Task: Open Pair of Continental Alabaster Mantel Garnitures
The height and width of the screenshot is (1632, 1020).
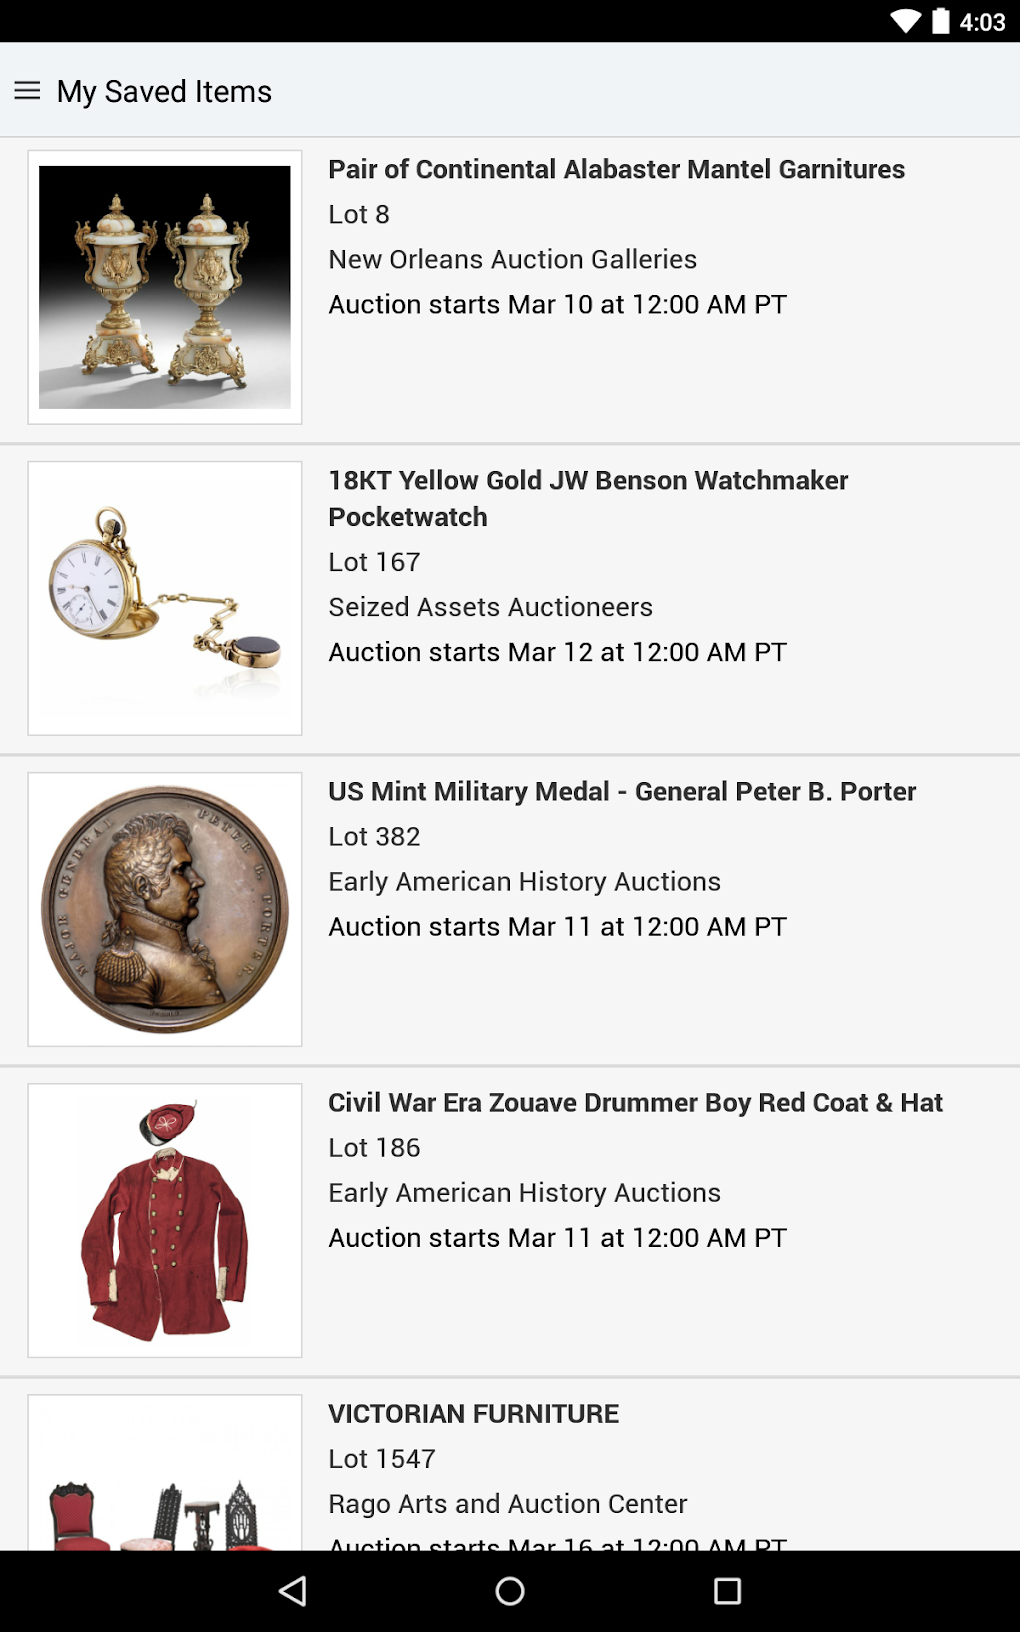Action: pyautogui.click(x=616, y=169)
